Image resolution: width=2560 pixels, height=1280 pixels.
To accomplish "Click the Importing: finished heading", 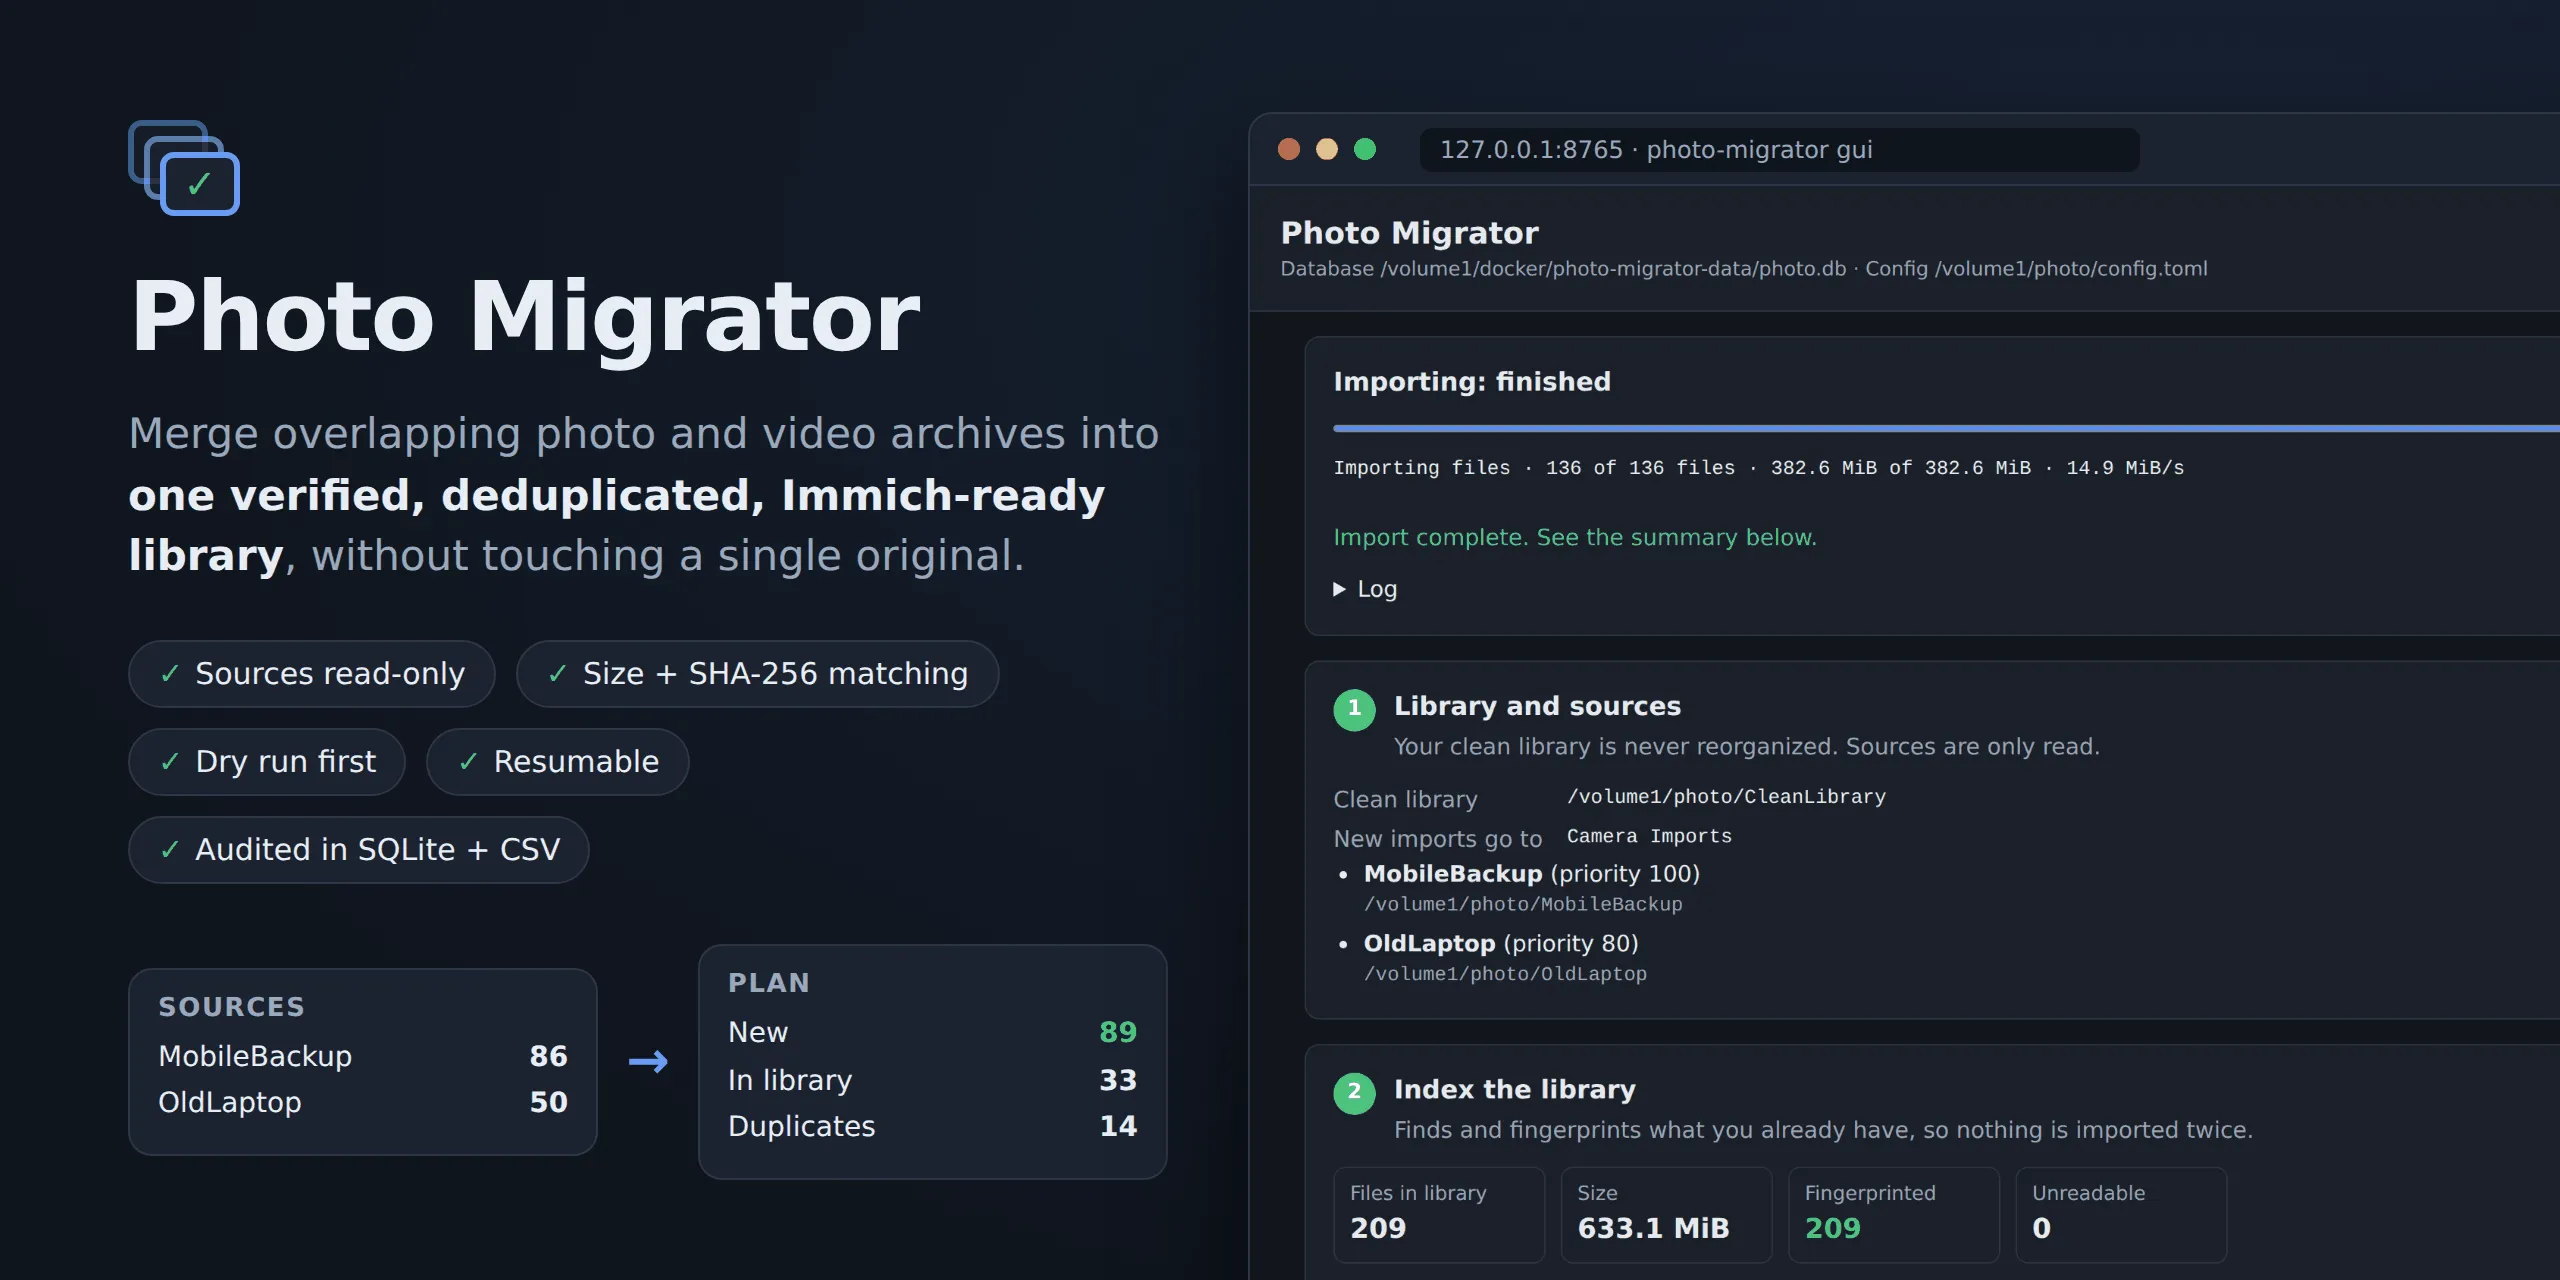I will [1472, 382].
